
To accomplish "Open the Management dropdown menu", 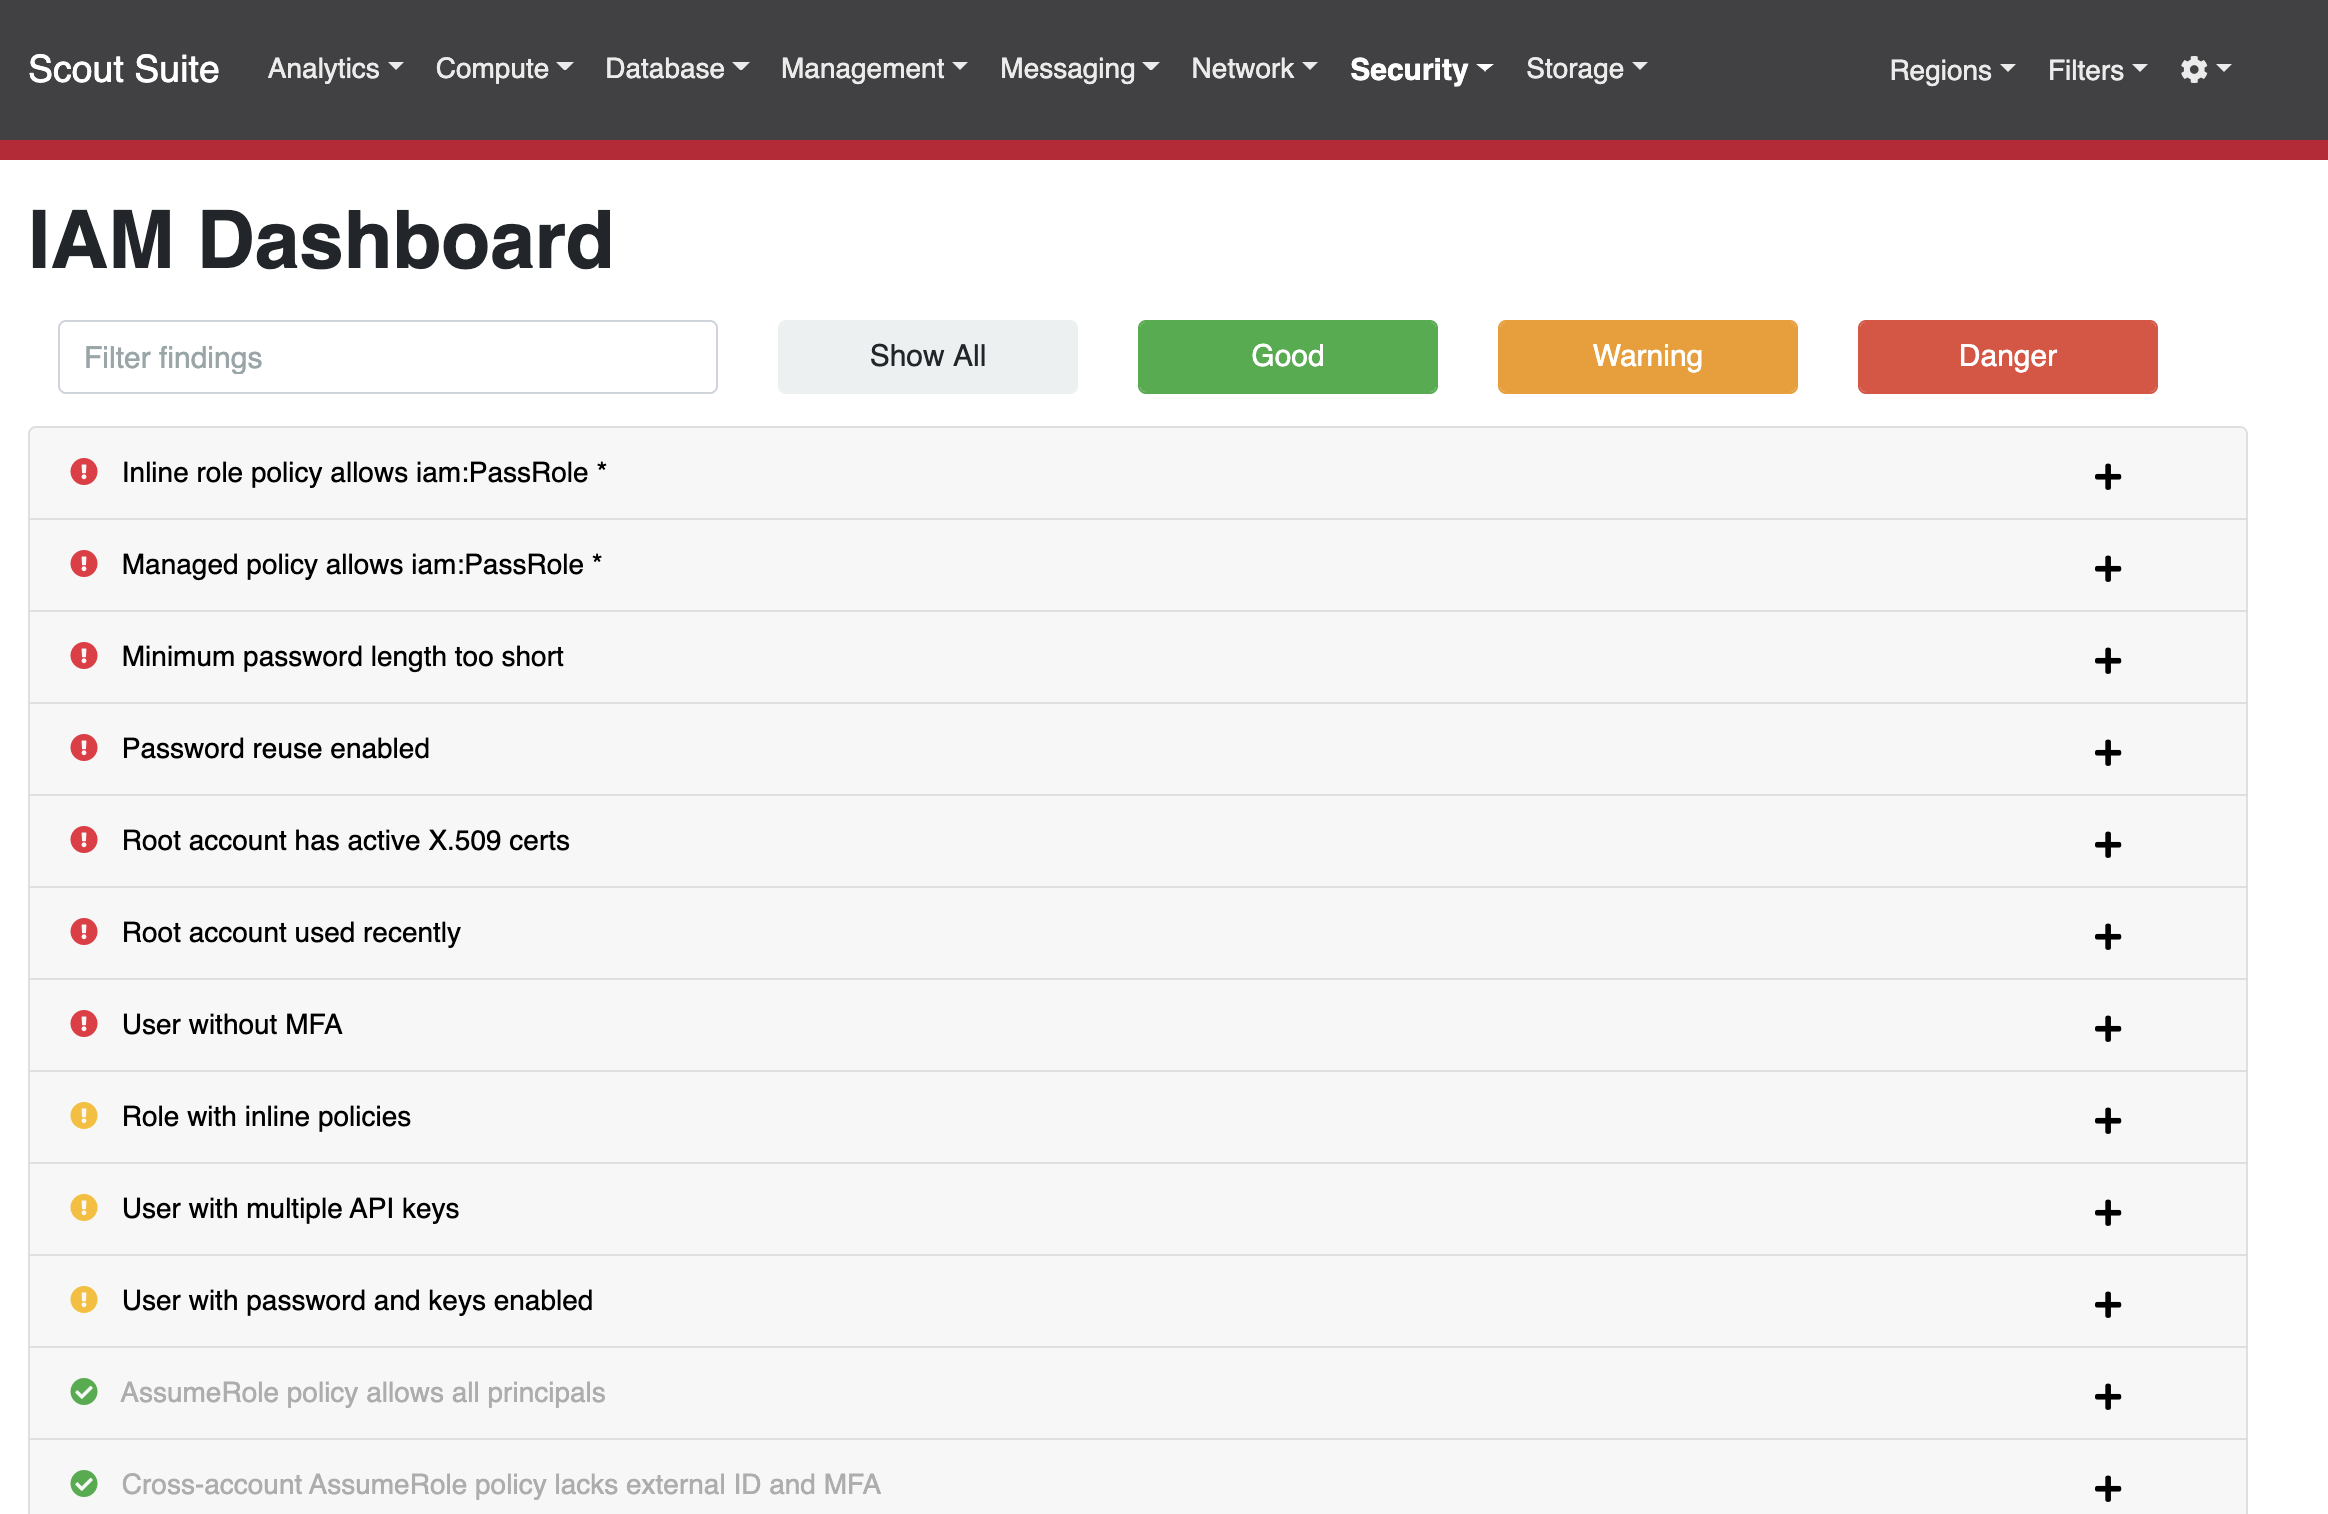I will [x=874, y=68].
